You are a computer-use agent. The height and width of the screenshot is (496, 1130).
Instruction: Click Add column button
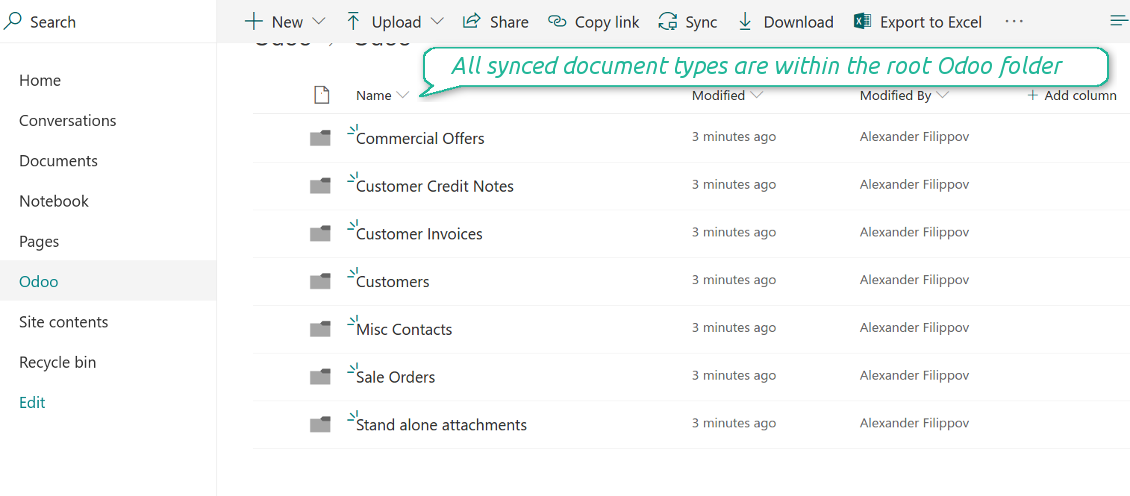coord(1072,95)
